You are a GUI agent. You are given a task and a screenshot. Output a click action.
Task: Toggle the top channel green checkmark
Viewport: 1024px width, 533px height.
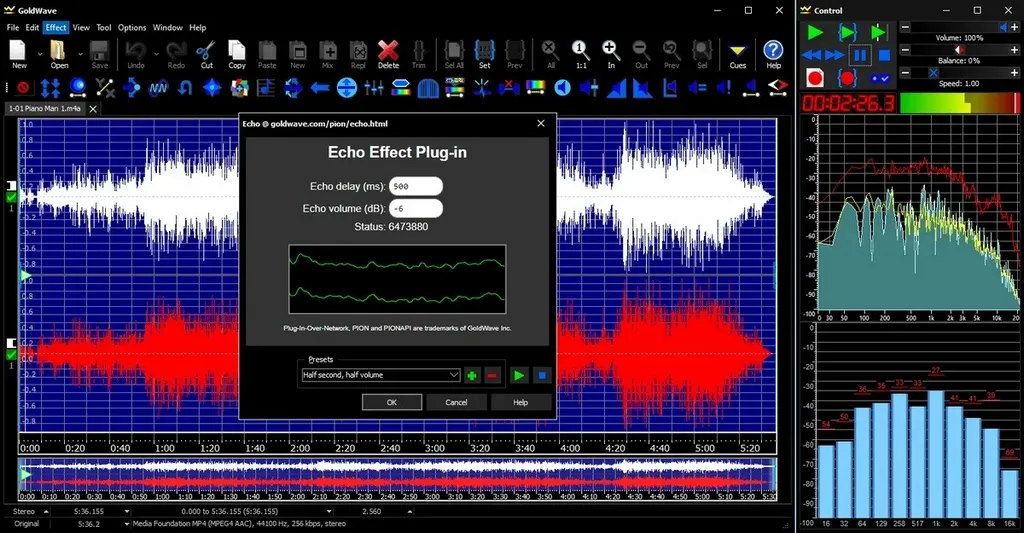click(x=12, y=197)
